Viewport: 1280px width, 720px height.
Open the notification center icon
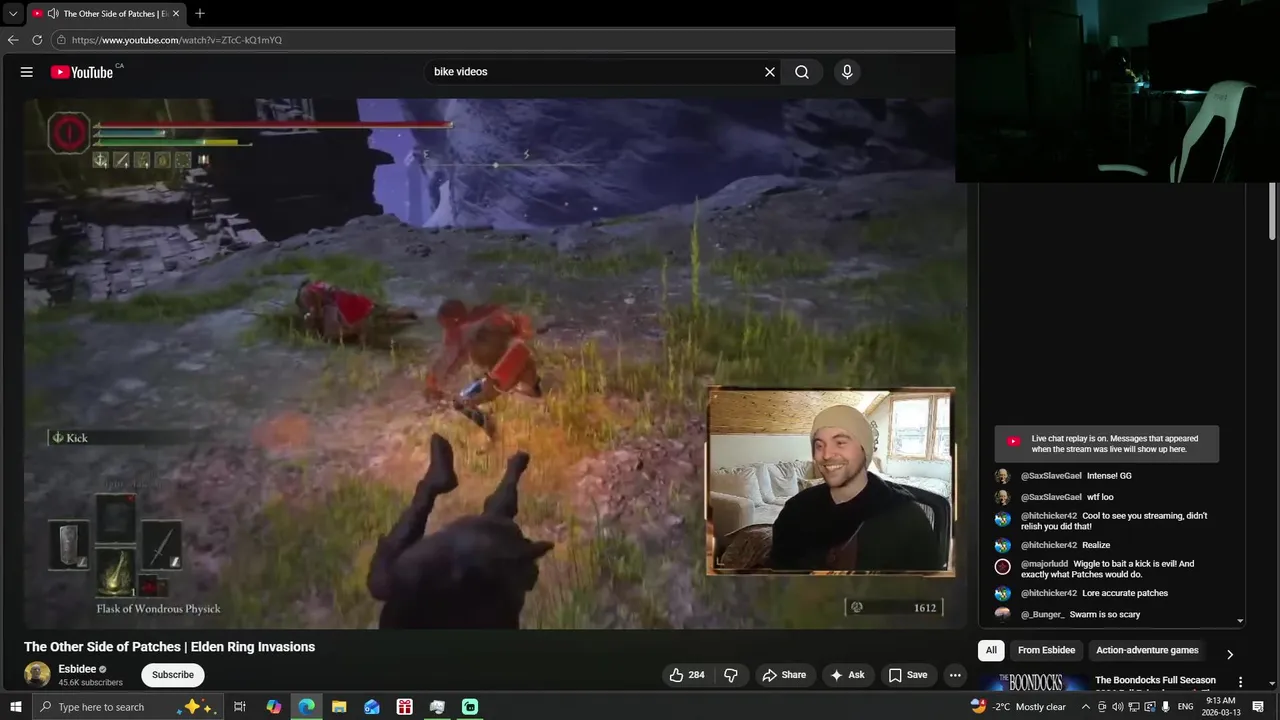pos(1260,707)
